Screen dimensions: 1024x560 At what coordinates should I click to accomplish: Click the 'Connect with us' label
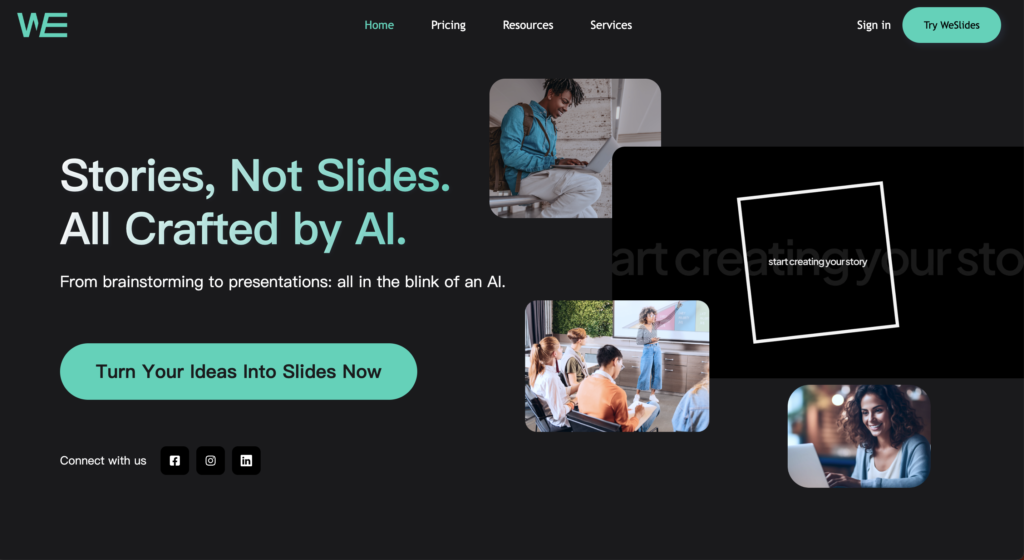(x=103, y=461)
